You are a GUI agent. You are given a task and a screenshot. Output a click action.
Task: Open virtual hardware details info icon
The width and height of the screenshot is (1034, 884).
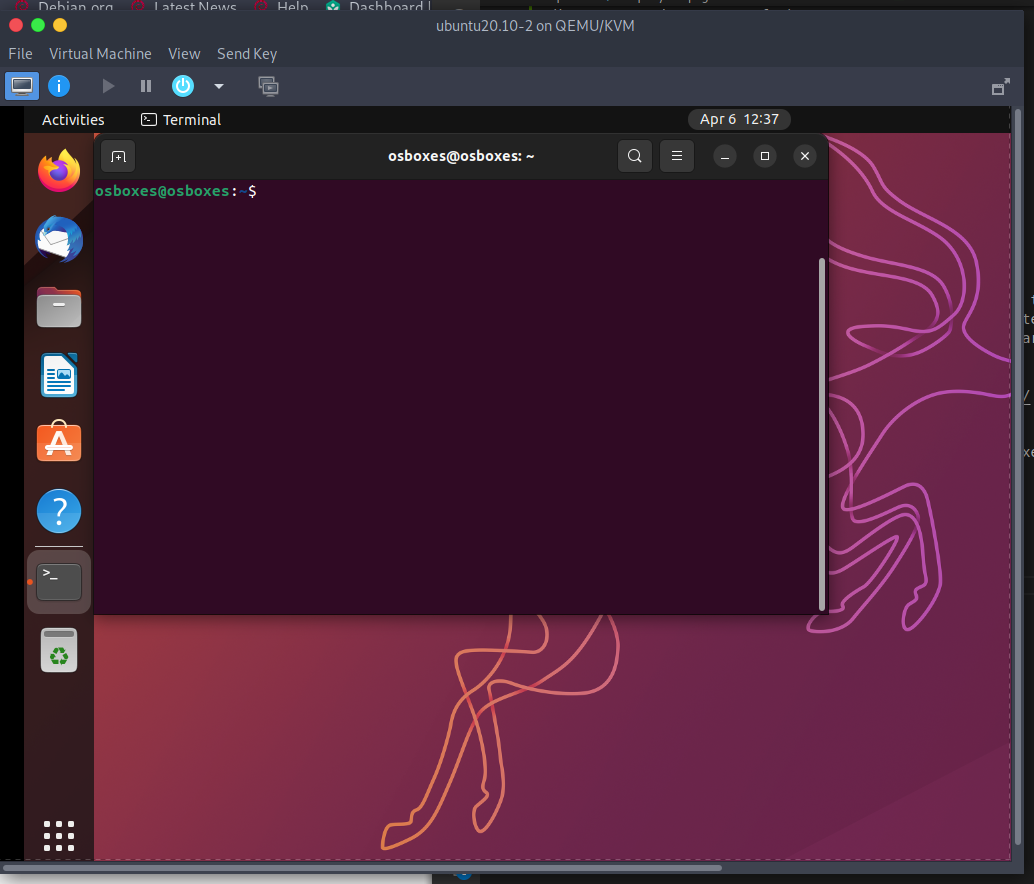59,86
